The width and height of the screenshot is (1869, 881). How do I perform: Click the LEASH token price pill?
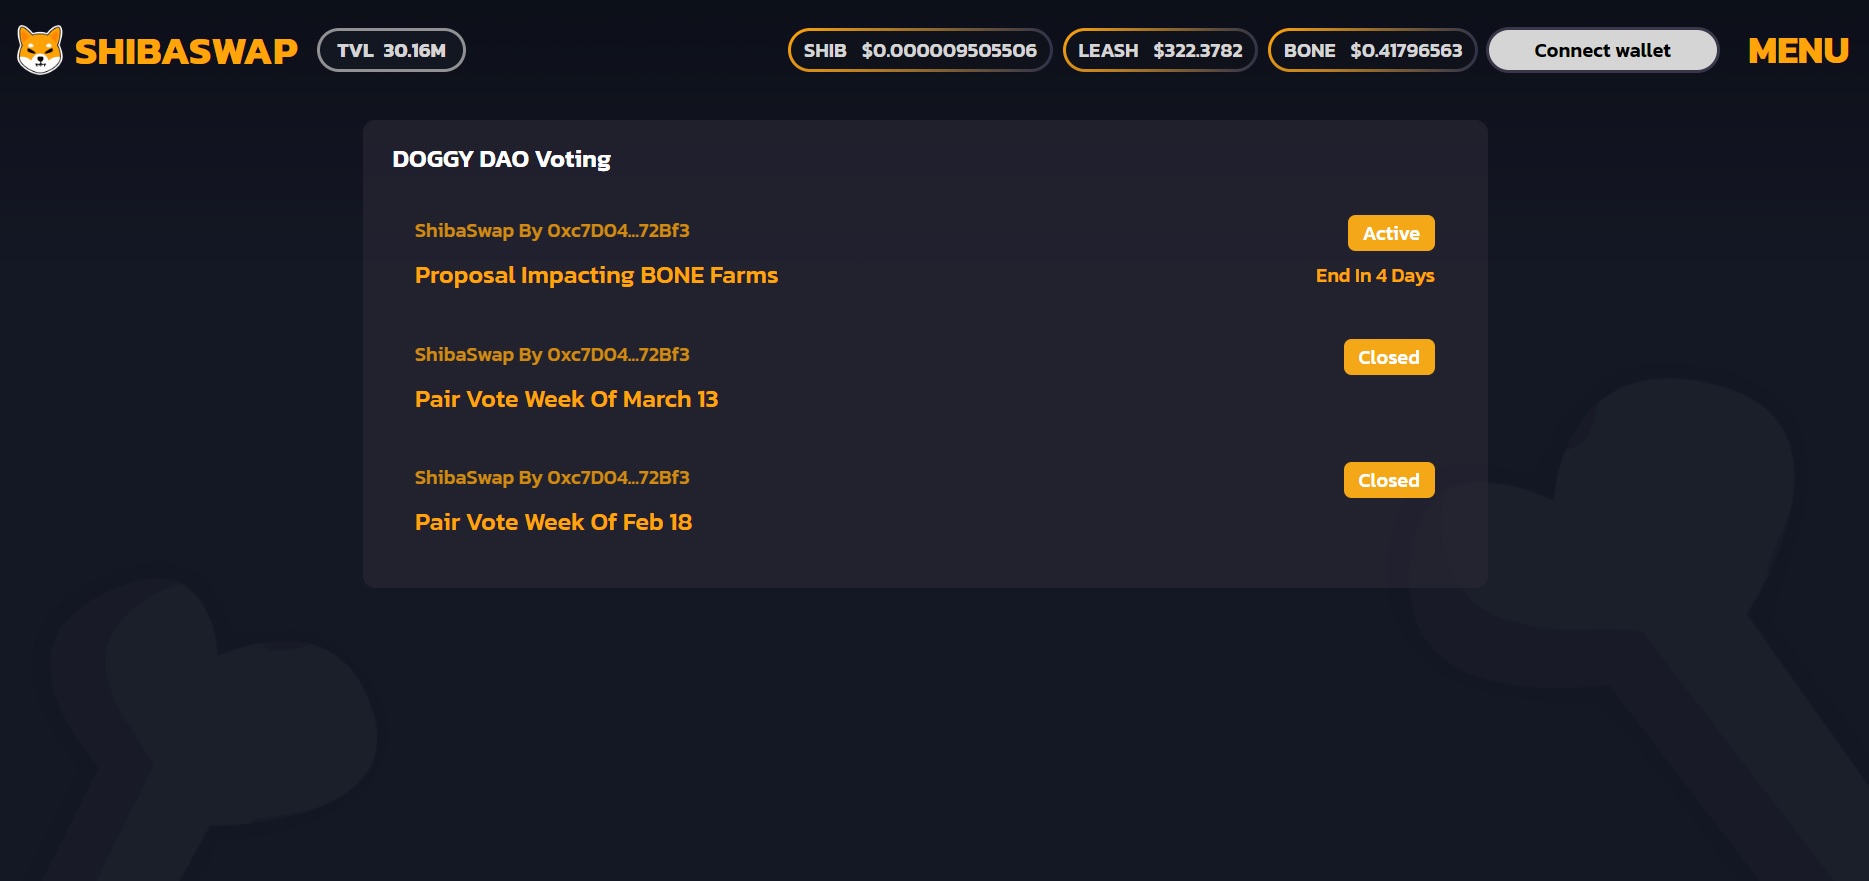click(1159, 50)
